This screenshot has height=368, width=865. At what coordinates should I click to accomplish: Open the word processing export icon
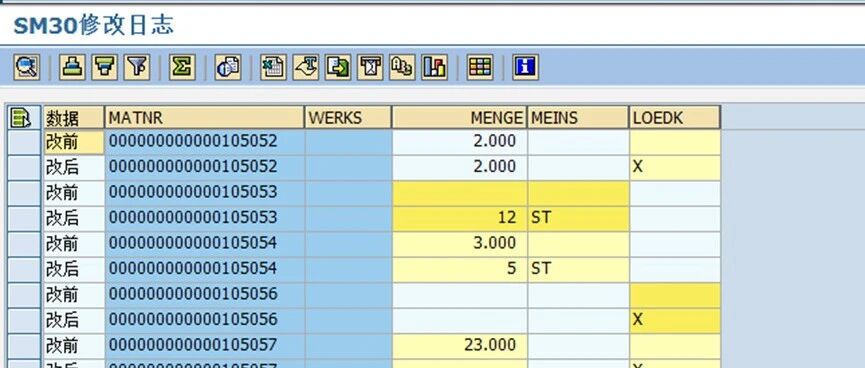(306, 67)
